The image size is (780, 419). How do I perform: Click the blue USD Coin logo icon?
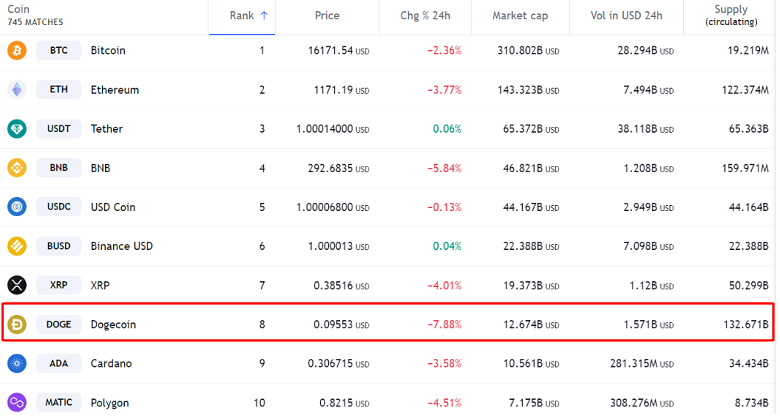click(x=16, y=207)
